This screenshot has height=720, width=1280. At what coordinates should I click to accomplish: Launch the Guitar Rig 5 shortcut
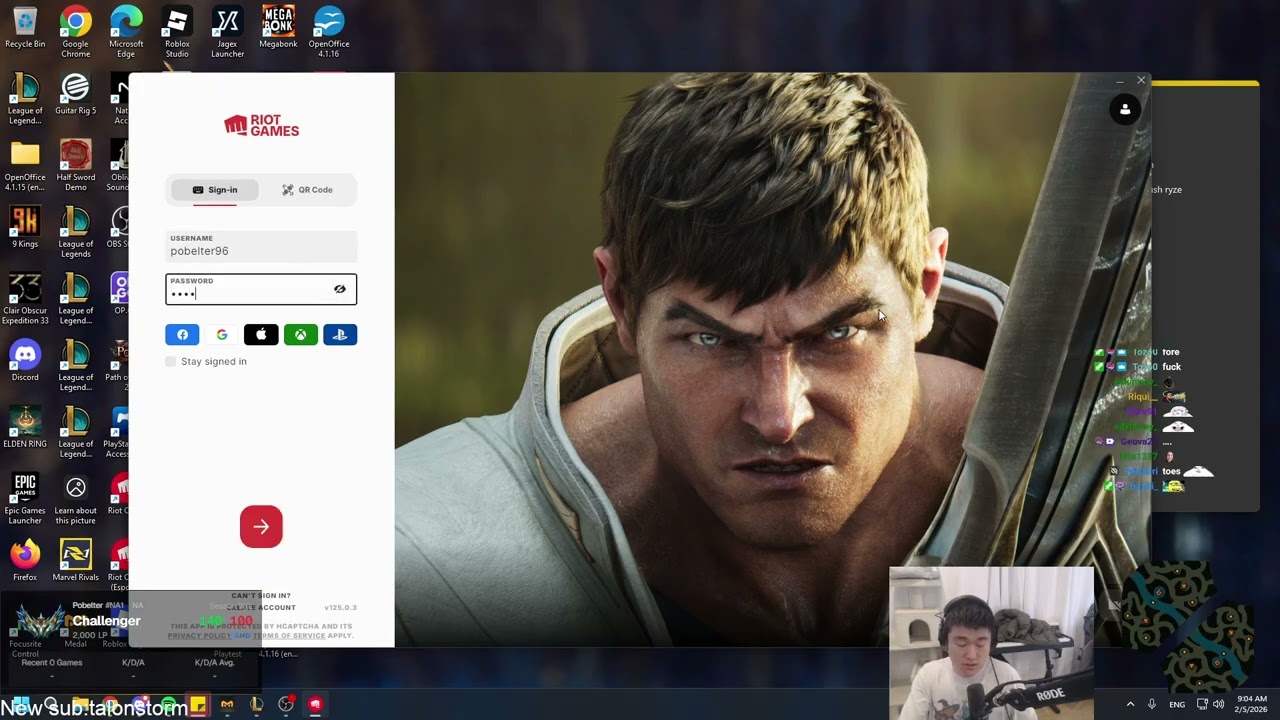click(x=75, y=95)
